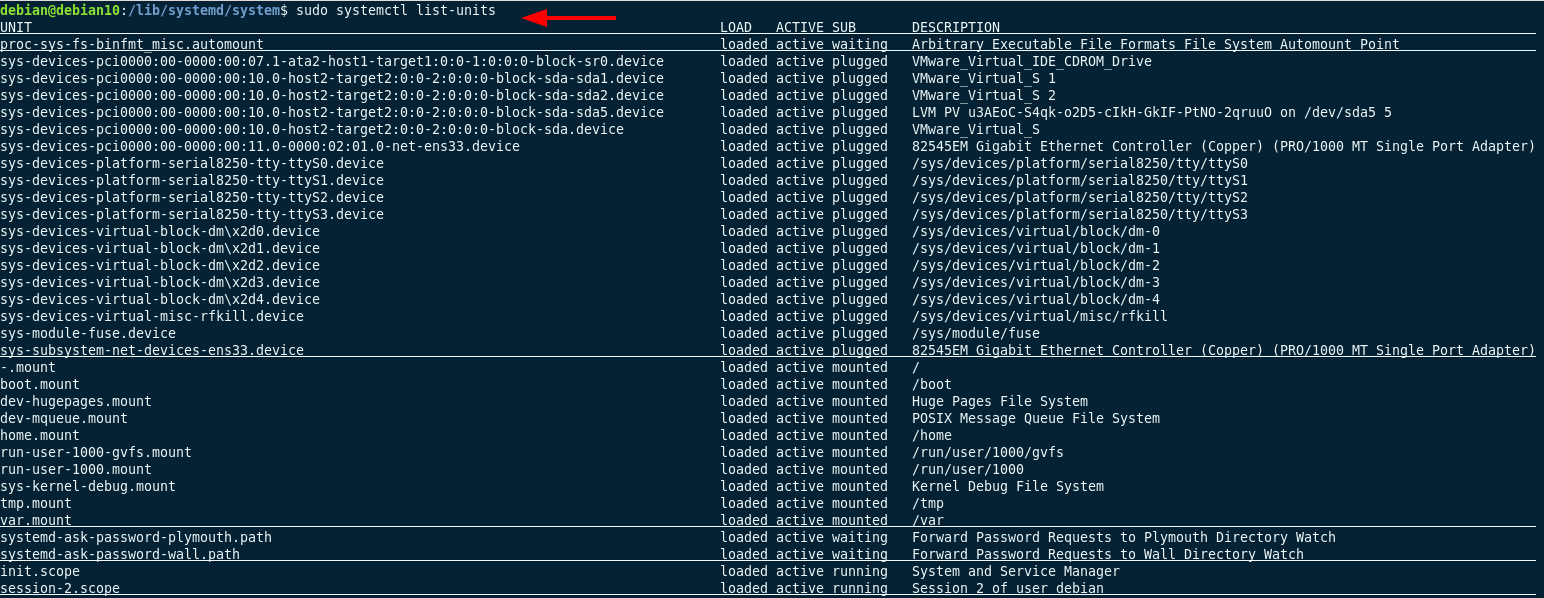Select the block-sda-sda5.device unit name
This screenshot has height=598, width=1544.
pos(332,112)
